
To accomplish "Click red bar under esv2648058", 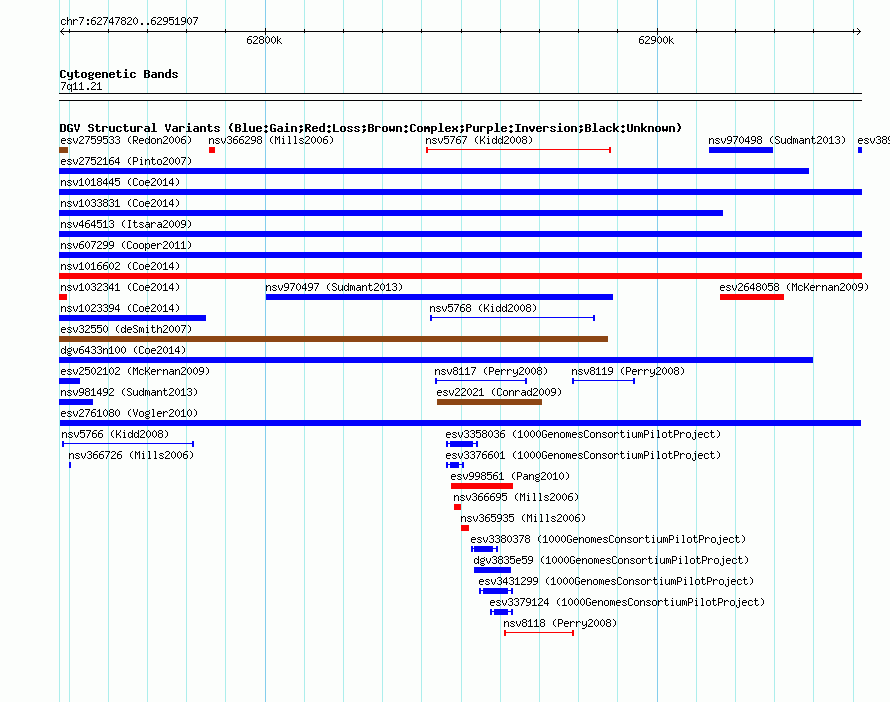I will (x=752, y=297).
